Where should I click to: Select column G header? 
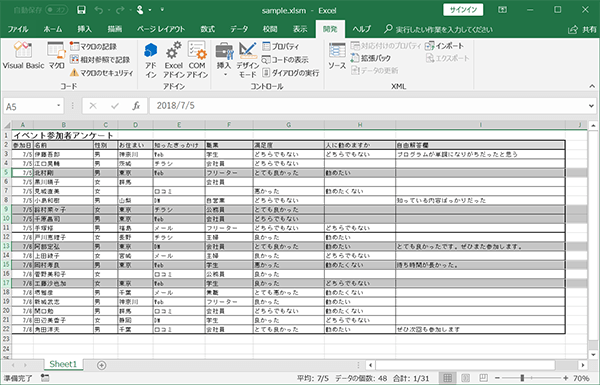click(x=289, y=125)
